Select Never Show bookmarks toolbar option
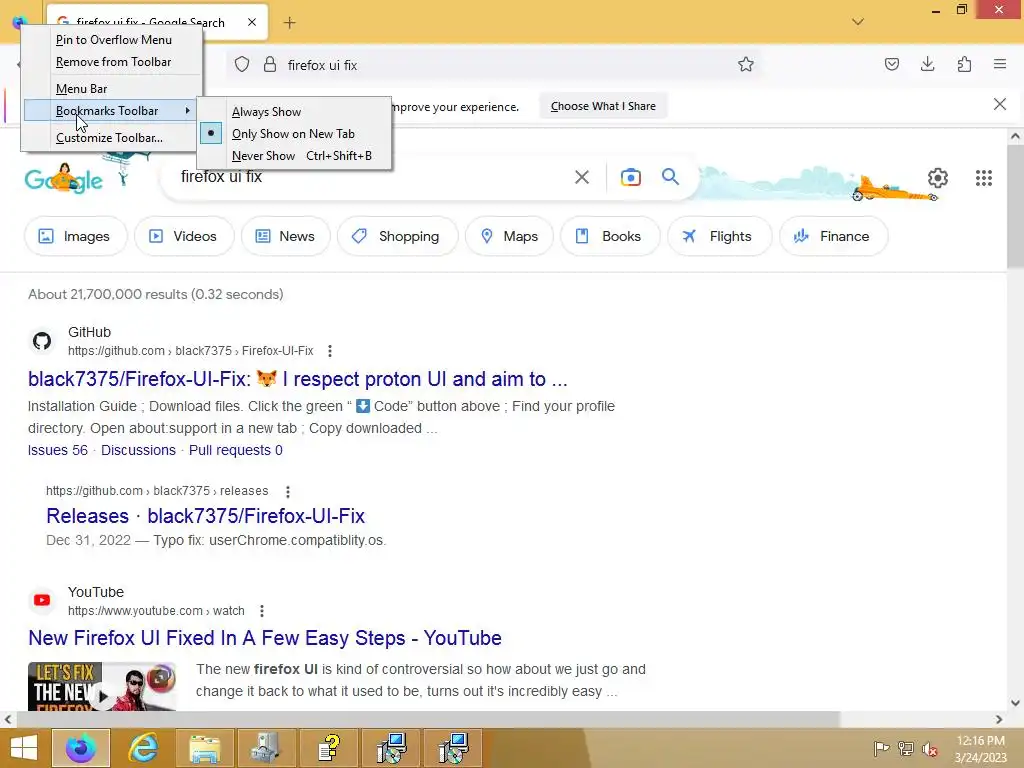 [295, 156]
